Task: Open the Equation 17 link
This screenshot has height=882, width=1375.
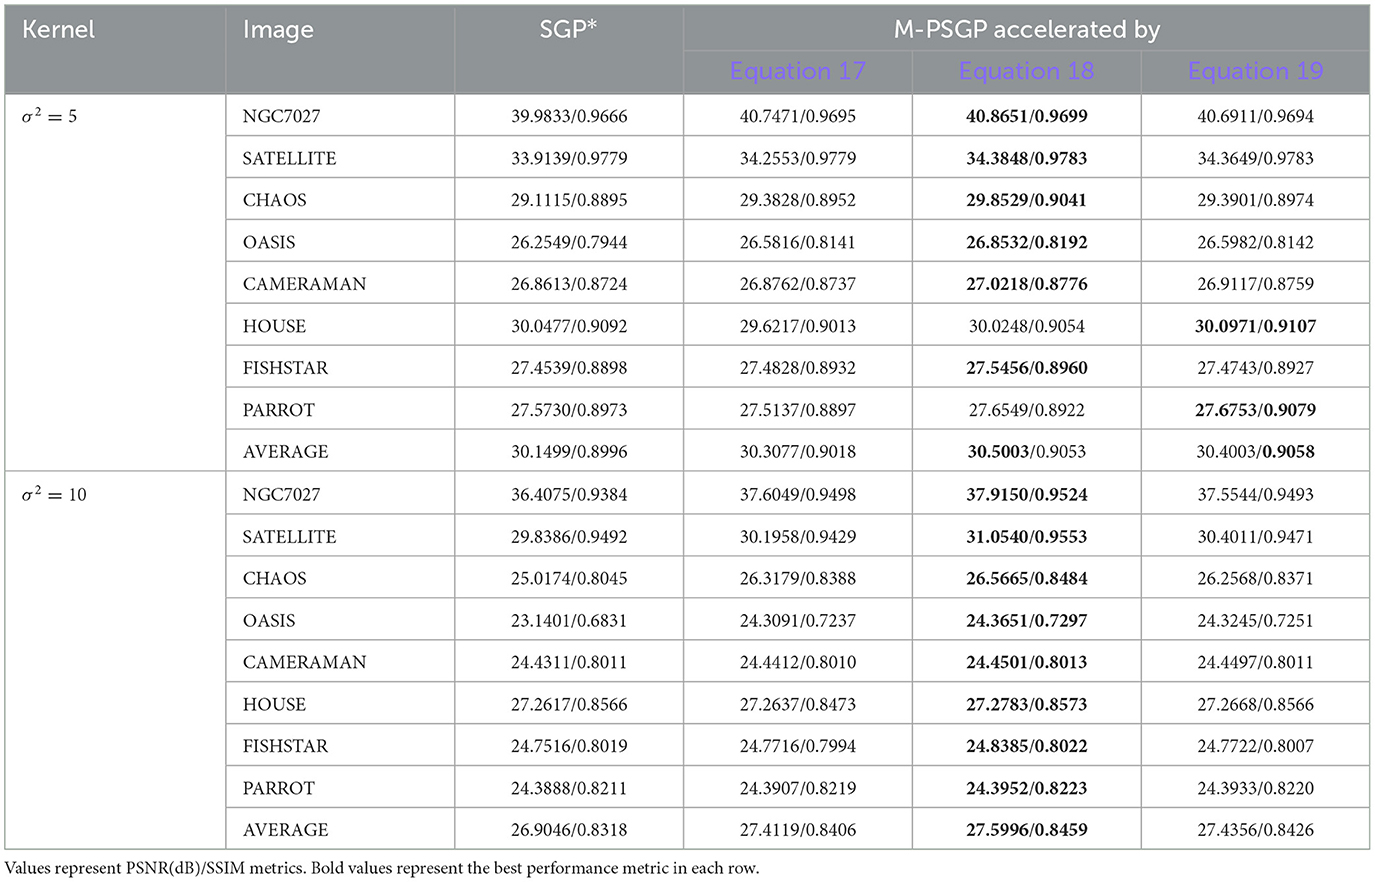Action: [797, 72]
